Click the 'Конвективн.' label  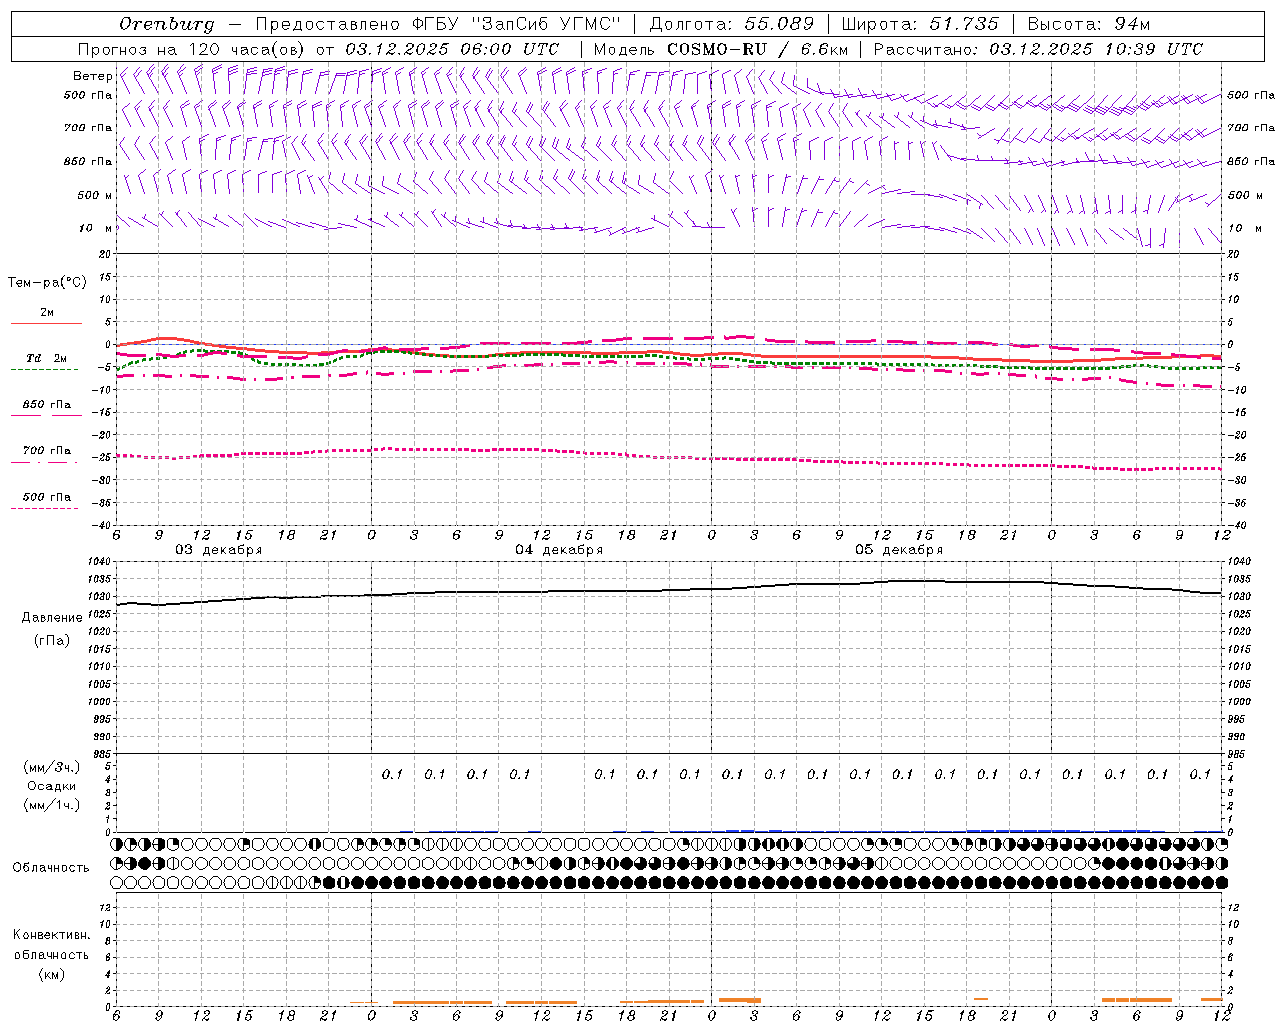[52, 935]
